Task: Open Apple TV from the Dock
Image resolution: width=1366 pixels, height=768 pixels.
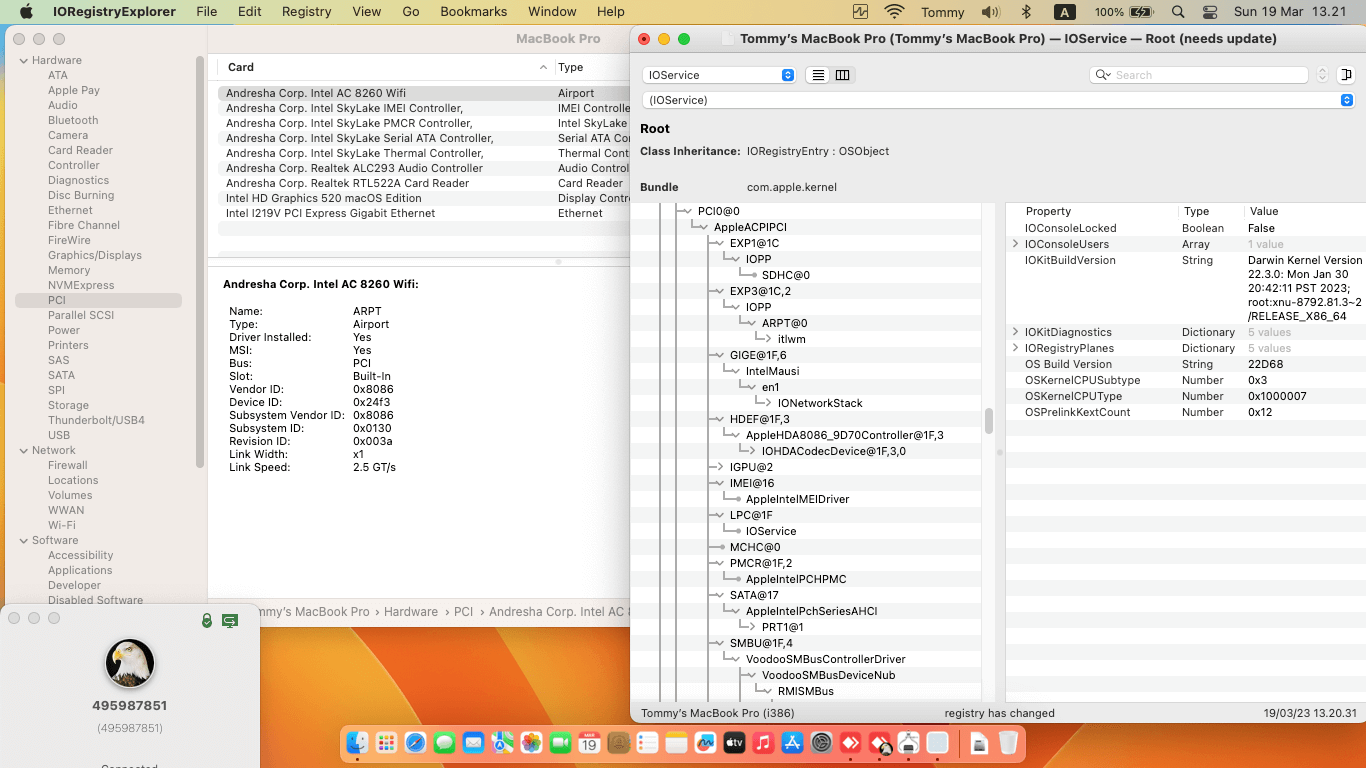Action: coord(735,742)
